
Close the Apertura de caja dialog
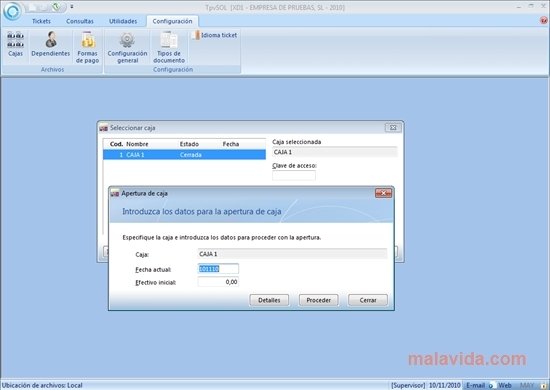click(x=383, y=193)
